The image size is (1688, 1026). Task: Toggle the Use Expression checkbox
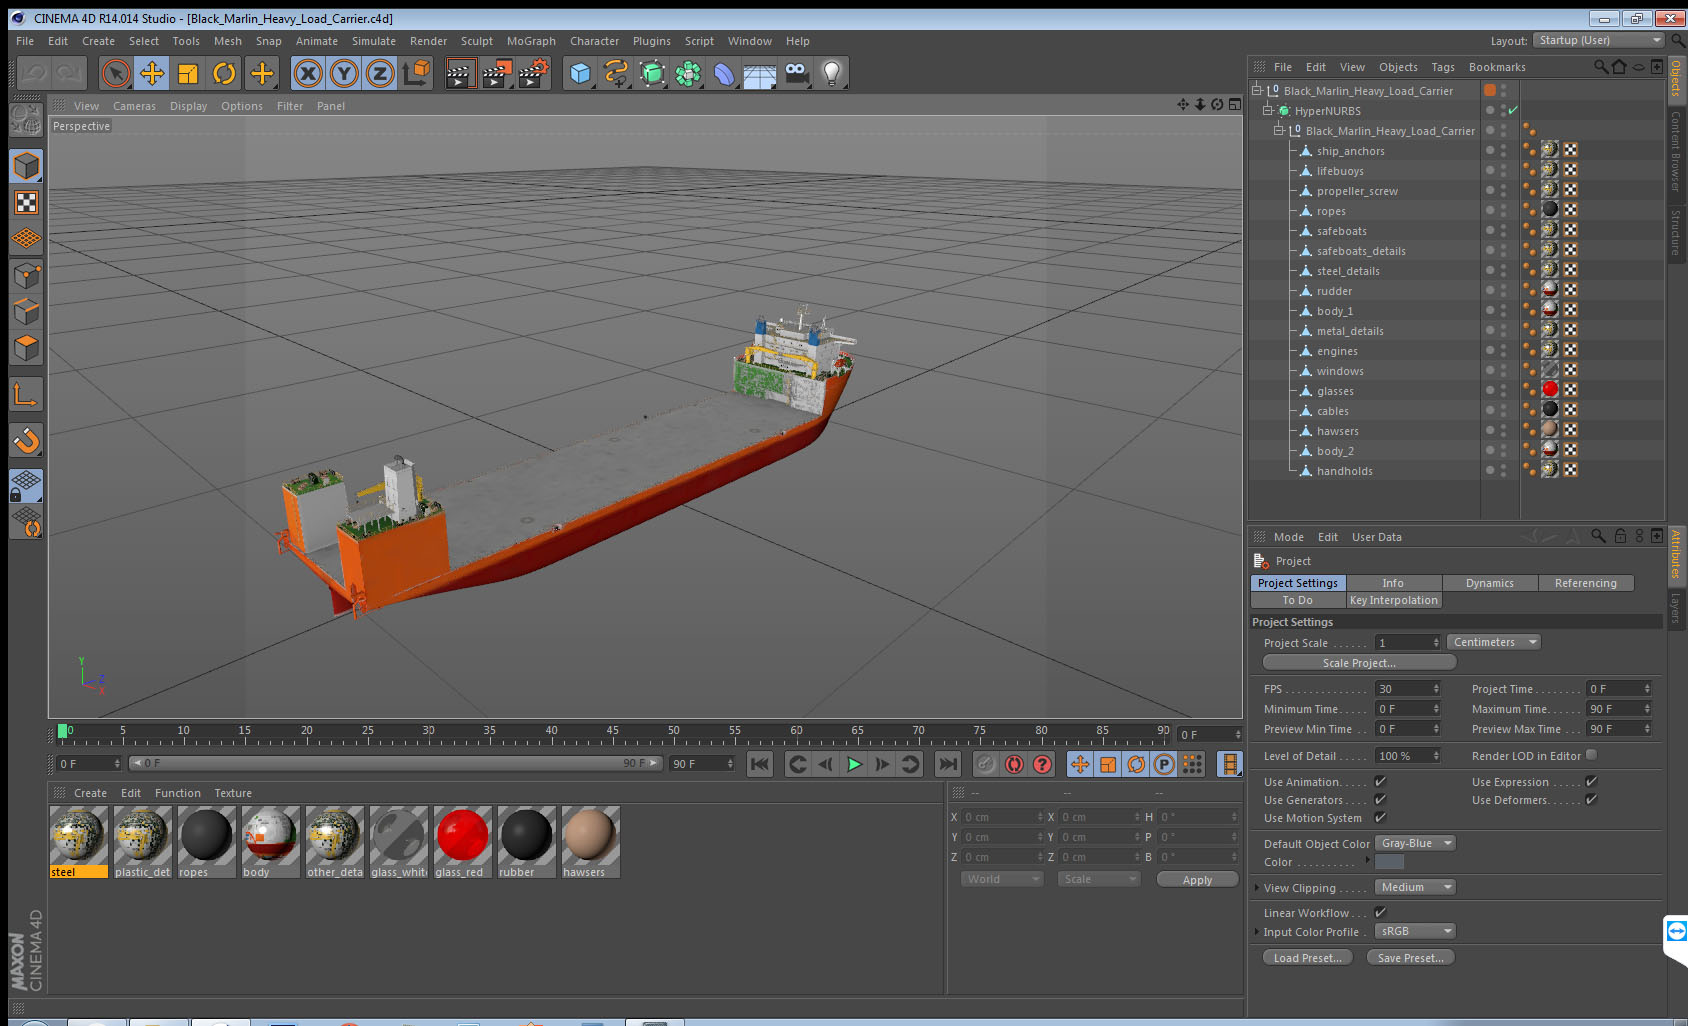[x=1591, y=782]
